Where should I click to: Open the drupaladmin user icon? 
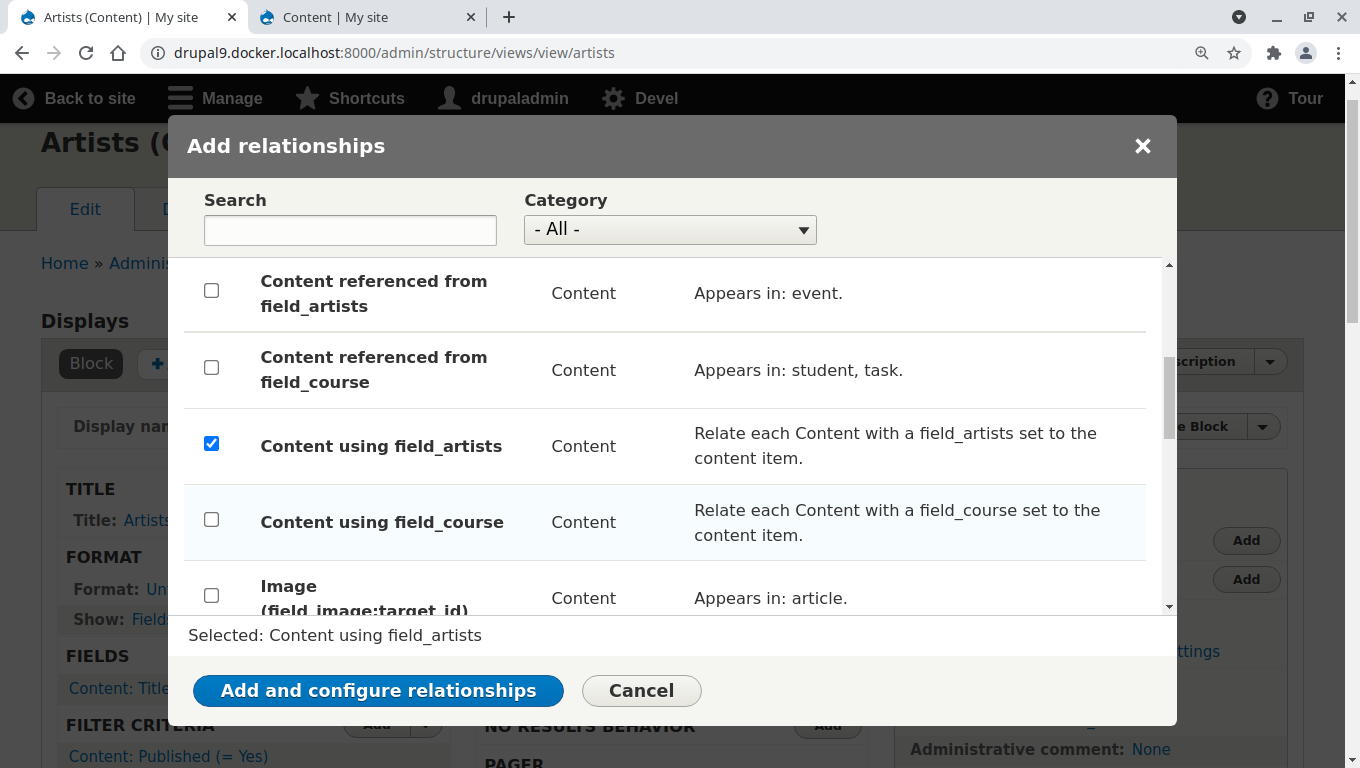coord(450,98)
